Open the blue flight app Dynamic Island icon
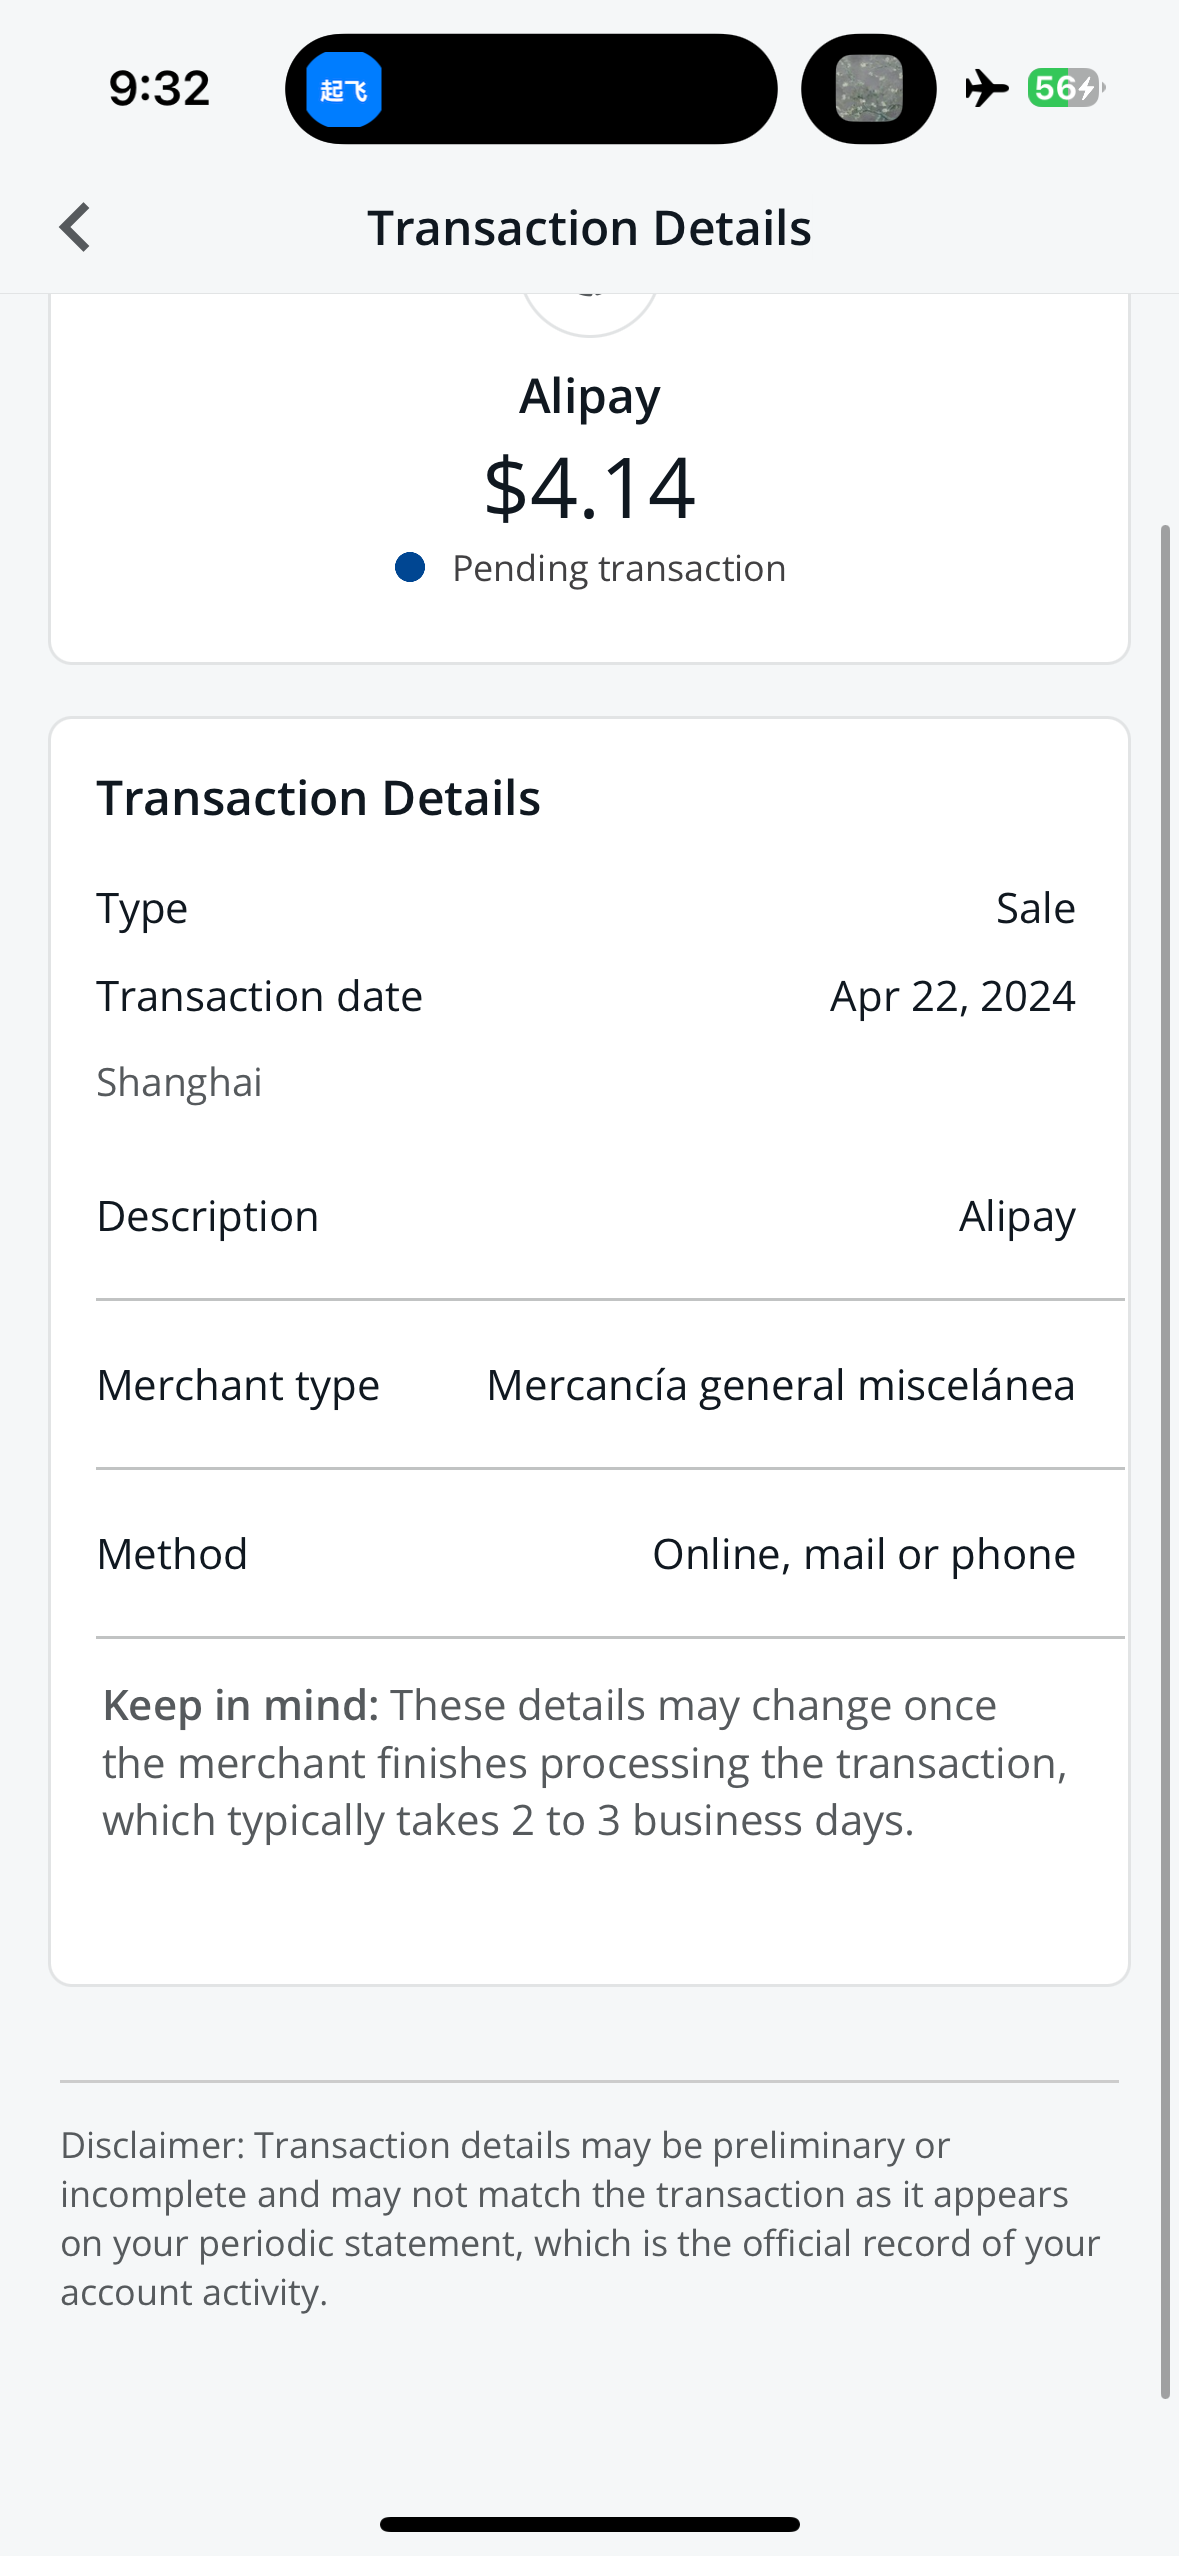The image size is (1179, 2556). coord(344,90)
